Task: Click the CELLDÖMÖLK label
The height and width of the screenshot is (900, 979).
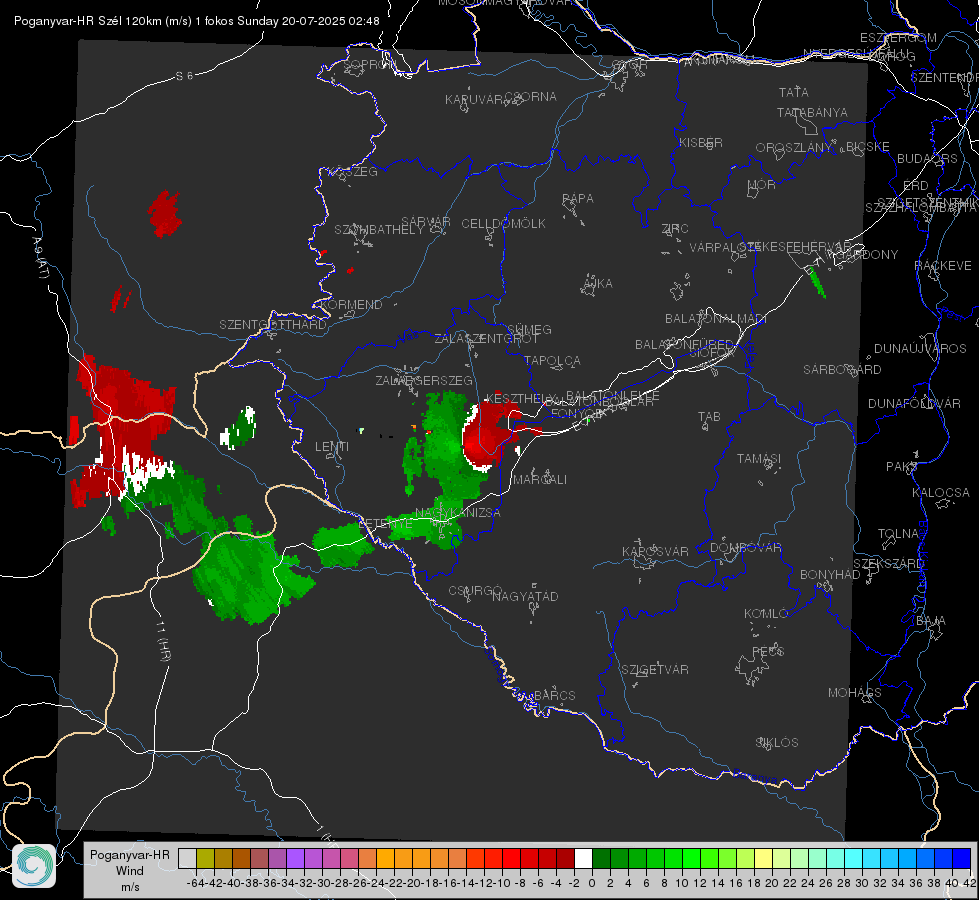Action: [x=503, y=224]
